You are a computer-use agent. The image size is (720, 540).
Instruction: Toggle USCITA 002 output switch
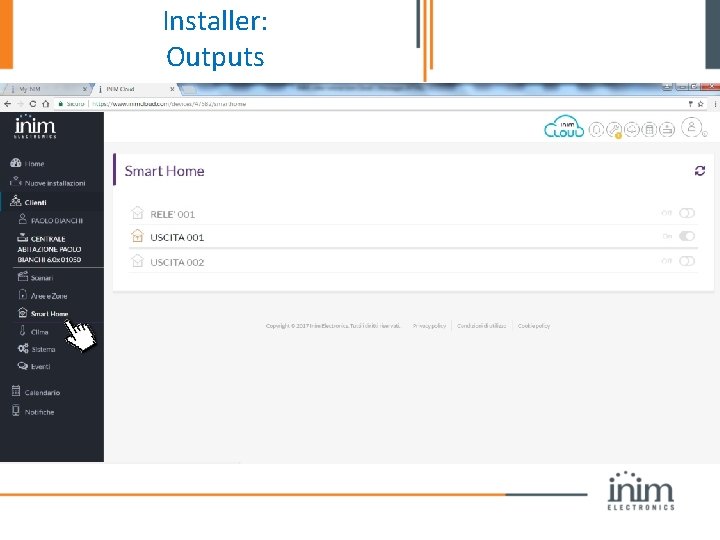687,261
